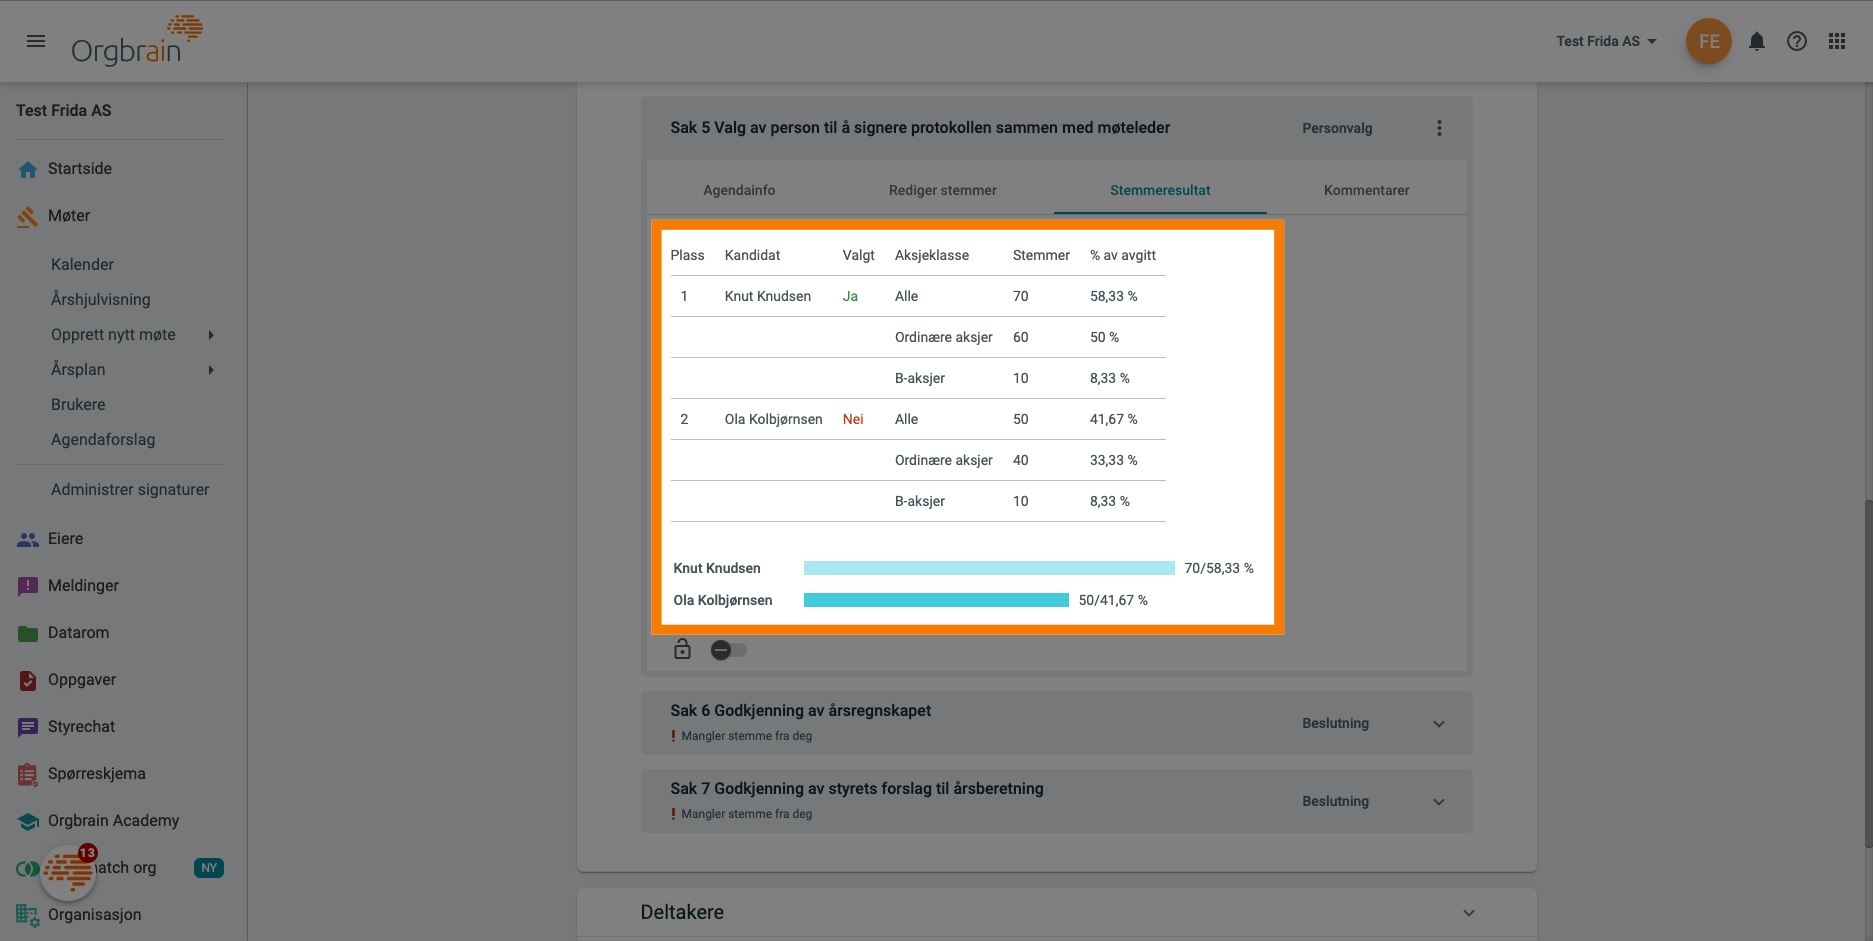The height and width of the screenshot is (941, 1873).
Task: Click the 'Personvalg' label on Sak 5
Action: pyautogui.click(x=1337, y=128)
